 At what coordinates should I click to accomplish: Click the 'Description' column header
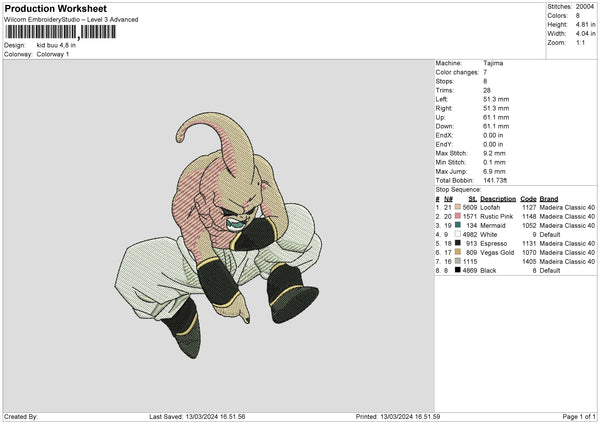coord(498,199)
